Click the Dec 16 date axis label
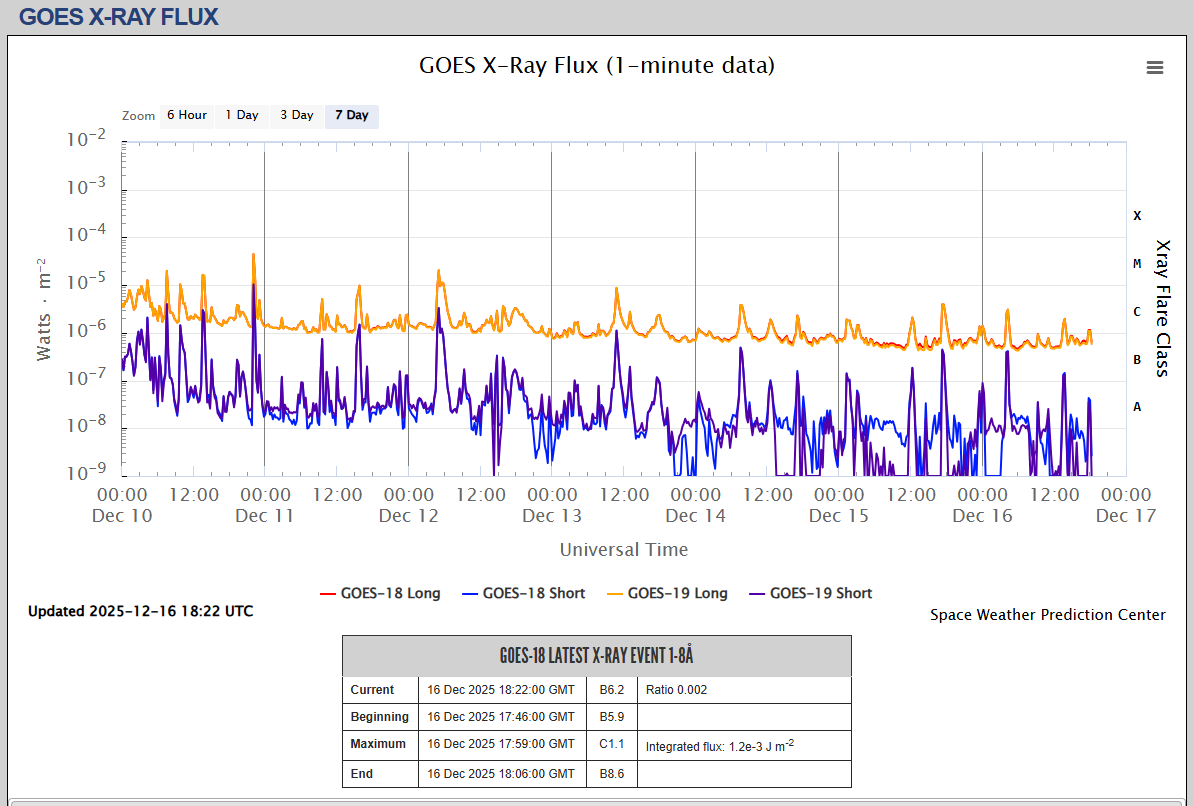The image size is (1193, 806). (982, 516)
